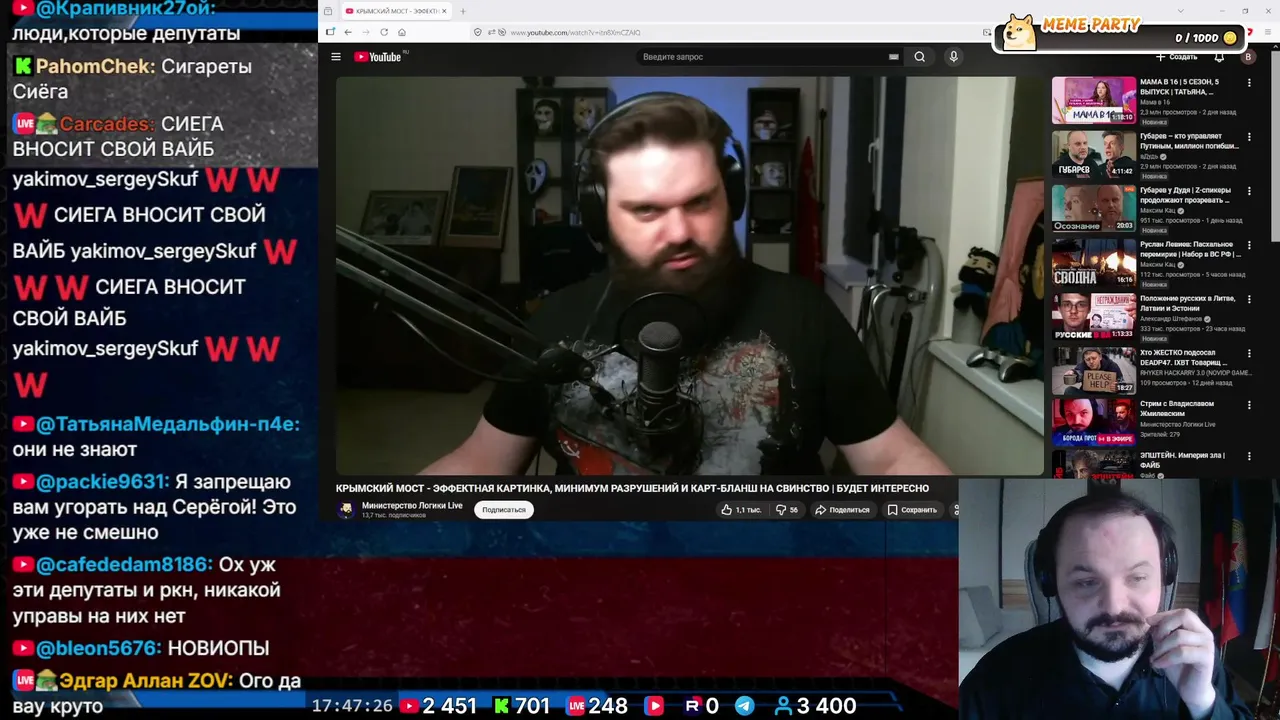The width and height of the screenshot is (1280, 720).
Task: Open options for Хто ЖЕСТКО подсосал video
Action: coord(1249,353)
